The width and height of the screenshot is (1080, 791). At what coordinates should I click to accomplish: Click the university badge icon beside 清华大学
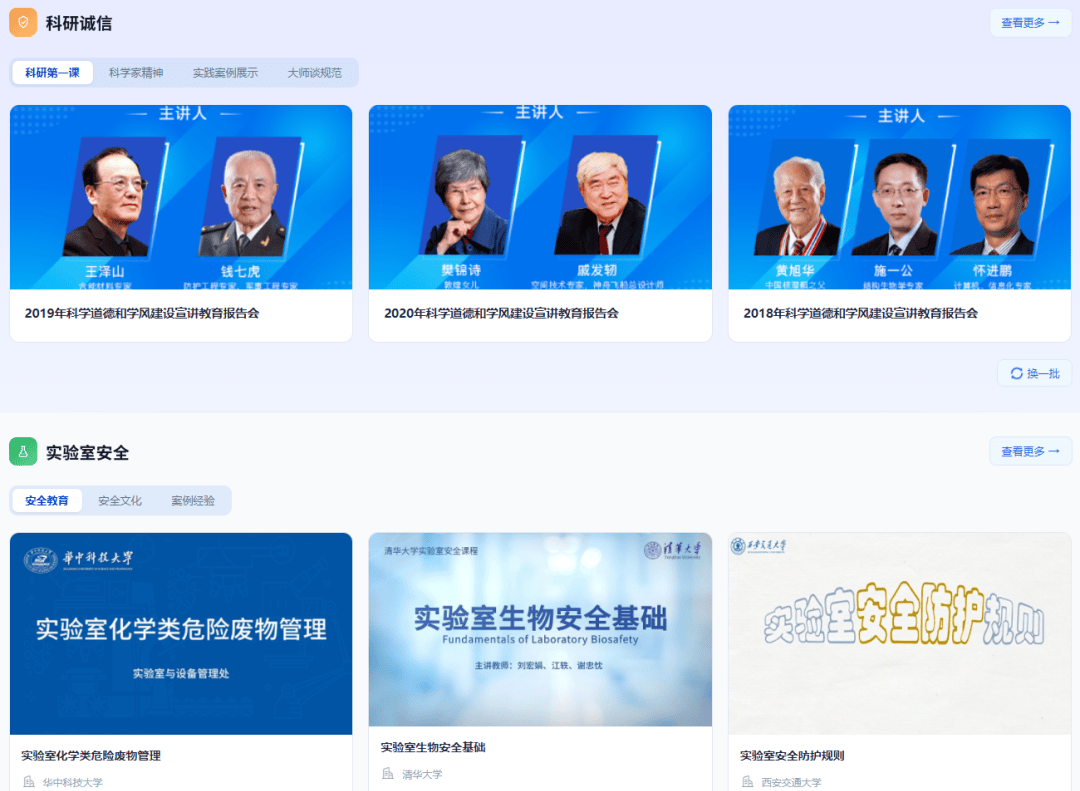tap(387, 773)
